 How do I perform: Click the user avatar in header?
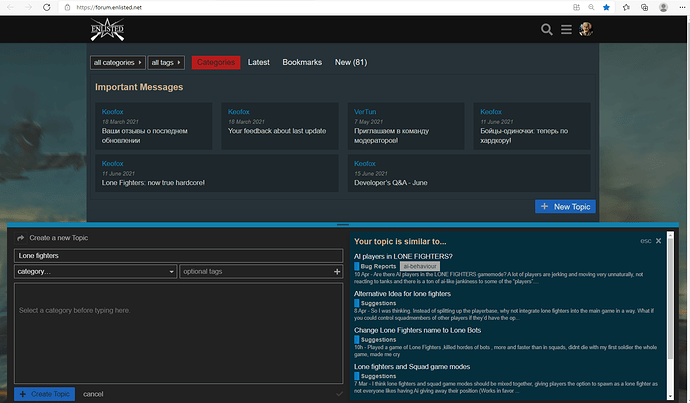coord(586,30)
